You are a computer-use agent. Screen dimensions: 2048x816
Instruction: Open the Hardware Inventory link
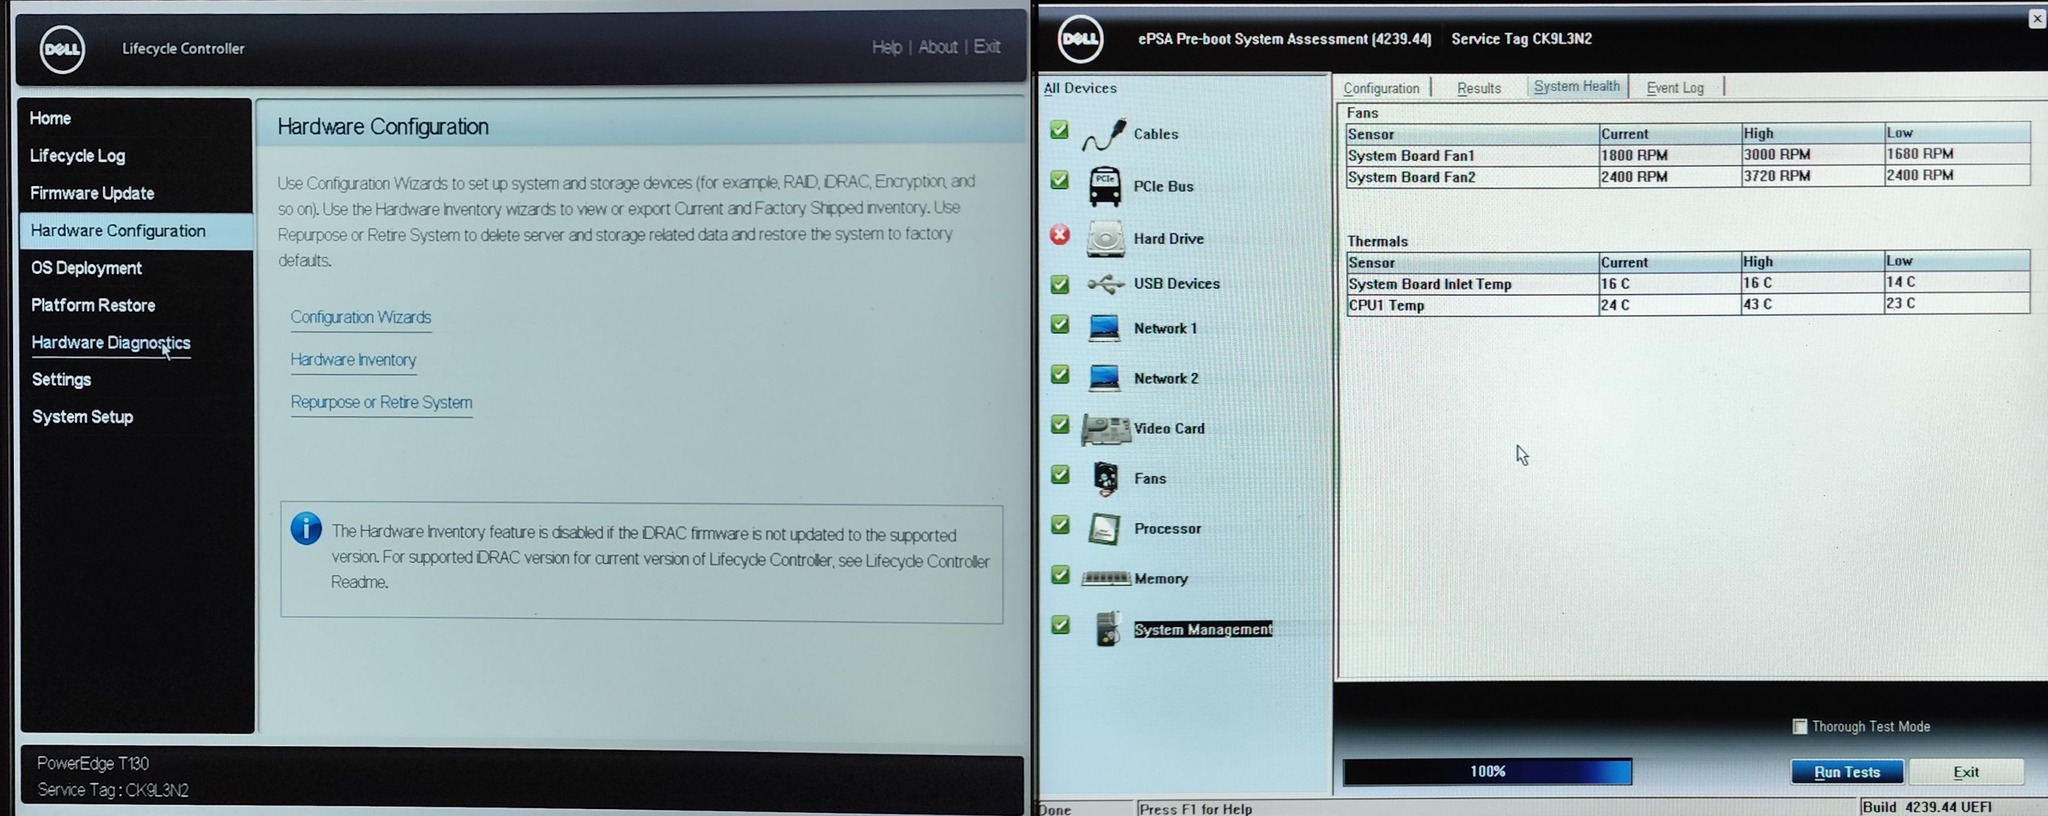353,360
